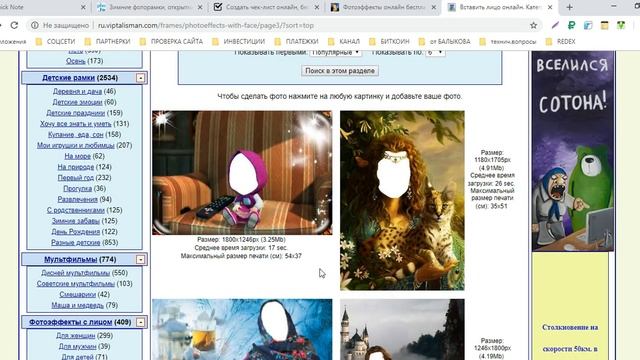Open the ПЛАТЕЖКИ bookmarks folder

(297, 41)
